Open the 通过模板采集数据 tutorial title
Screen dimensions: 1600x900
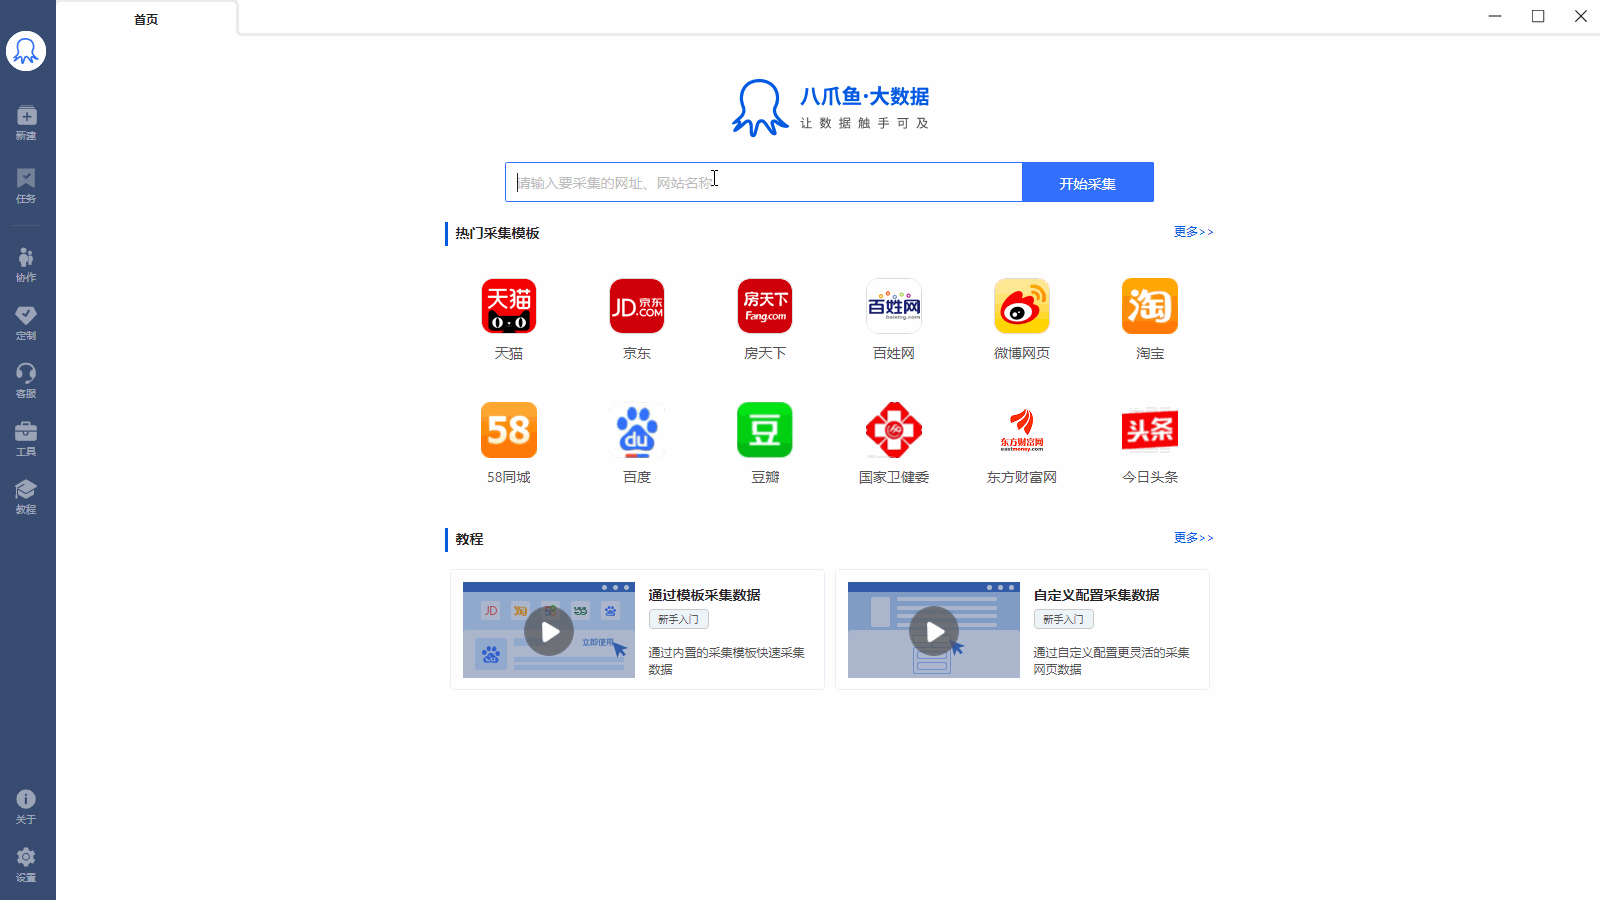click(x=704, y=595)
